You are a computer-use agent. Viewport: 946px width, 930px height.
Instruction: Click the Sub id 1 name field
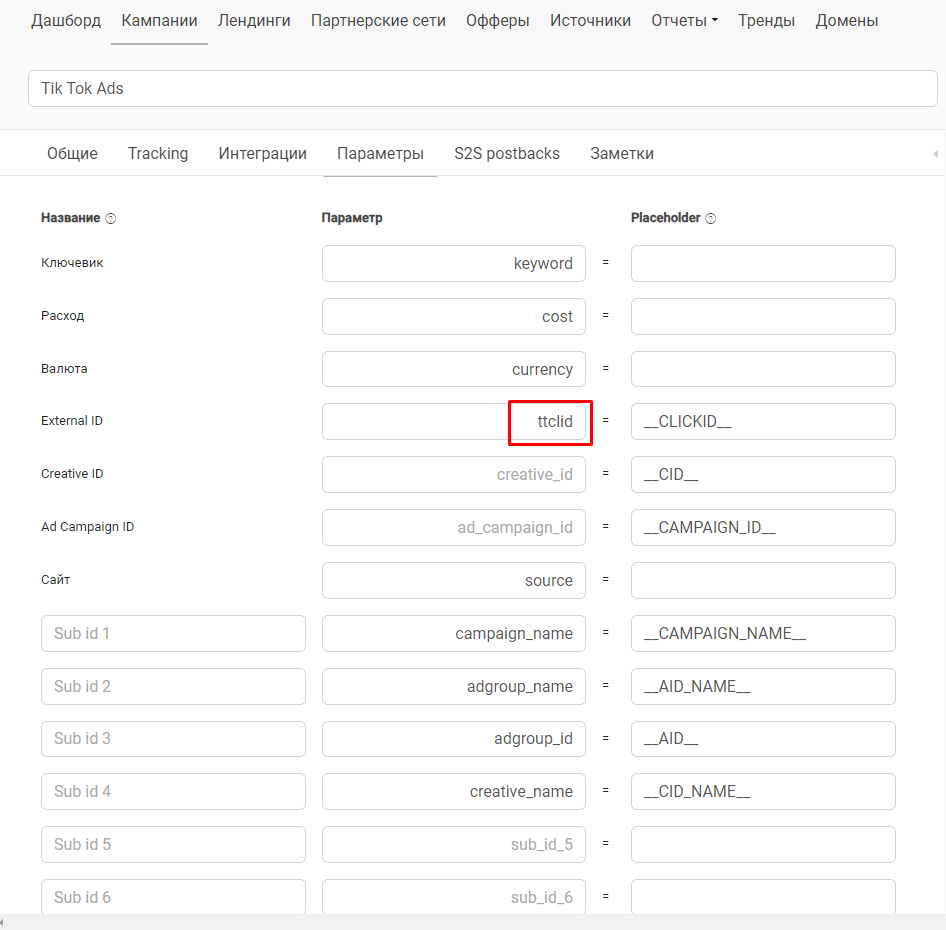pyautogui.click(x=173, y=633)
